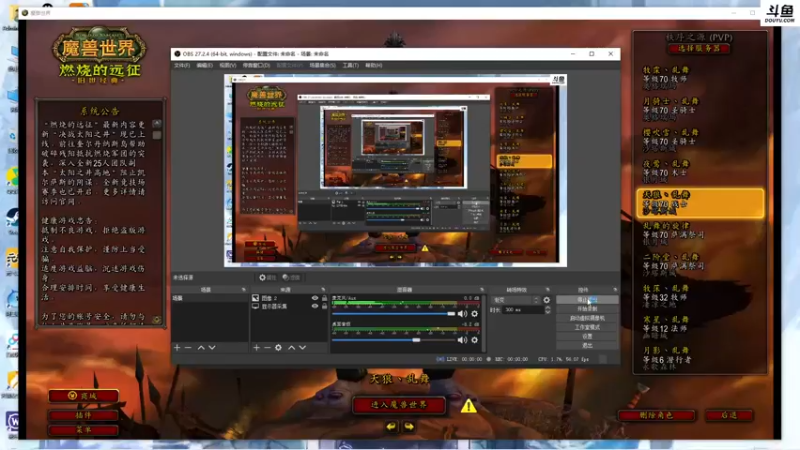Toggle visibility eye of the 图像 2 source
Image resolution: width=800 pixels, height=450 pixels.
(x=315, y=298)
